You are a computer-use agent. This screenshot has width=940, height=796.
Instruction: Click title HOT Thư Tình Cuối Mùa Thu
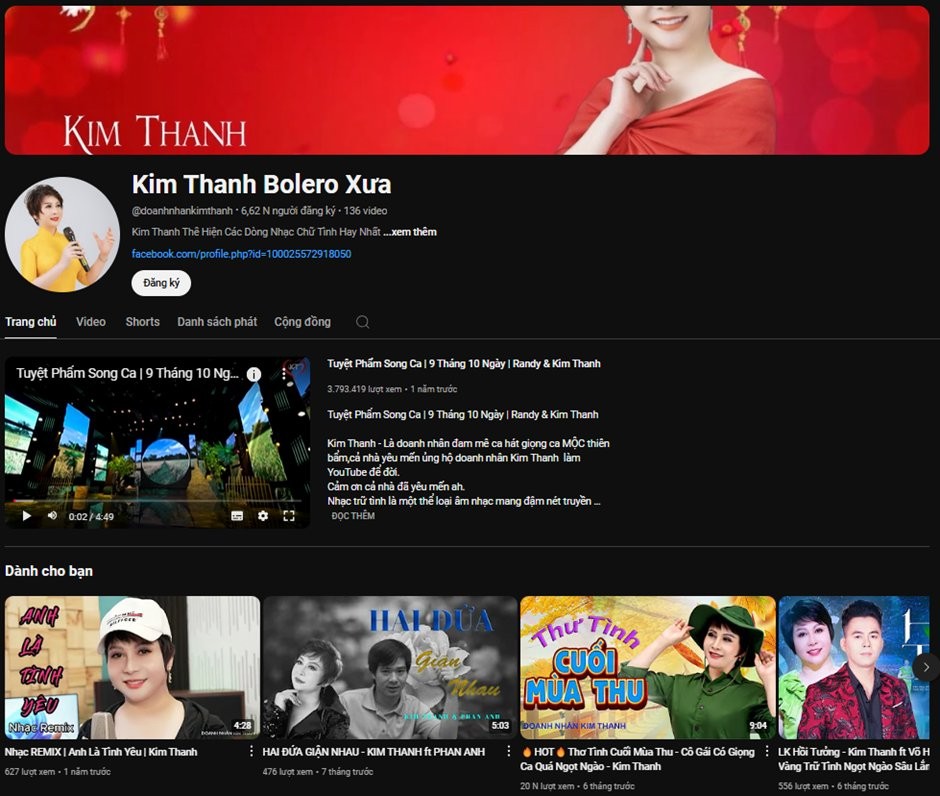(x=638, y=759)
